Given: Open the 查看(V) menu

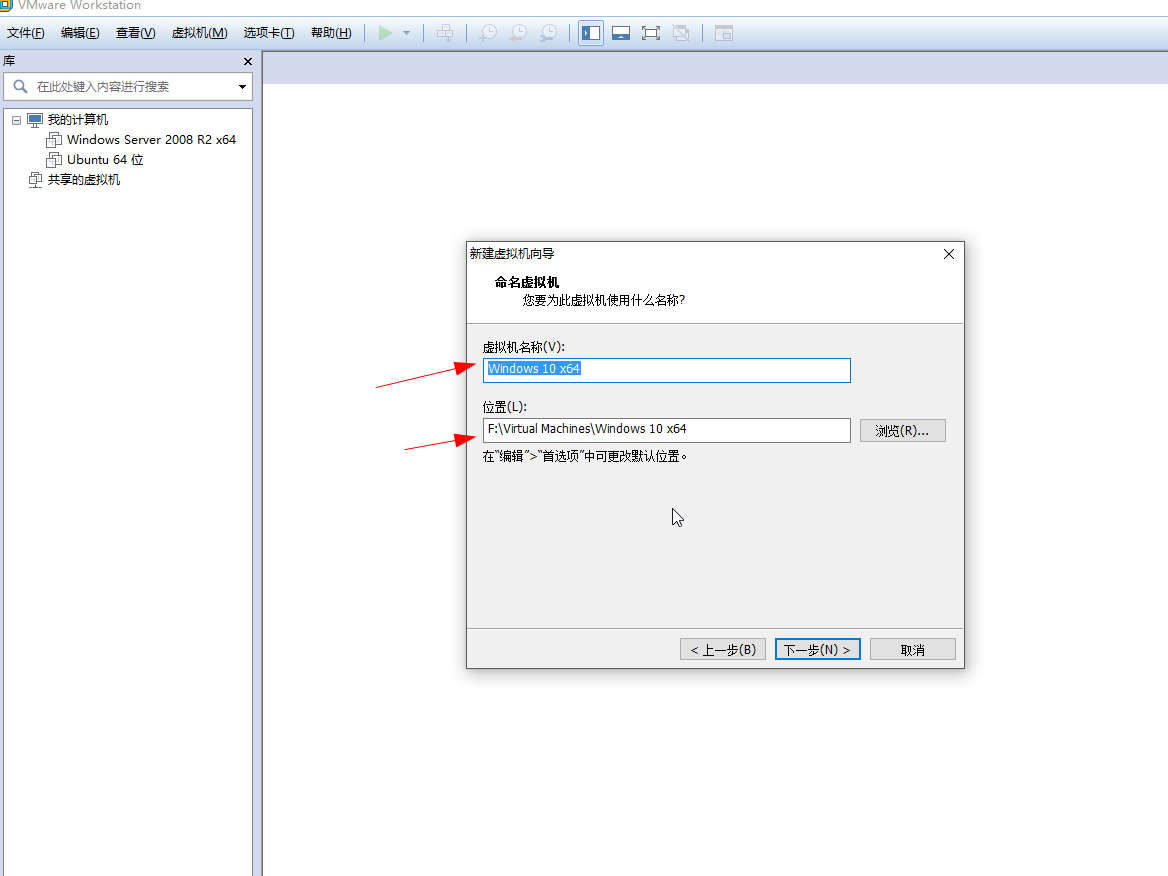Looking at the screenshot, I should [x=135, y=33].
